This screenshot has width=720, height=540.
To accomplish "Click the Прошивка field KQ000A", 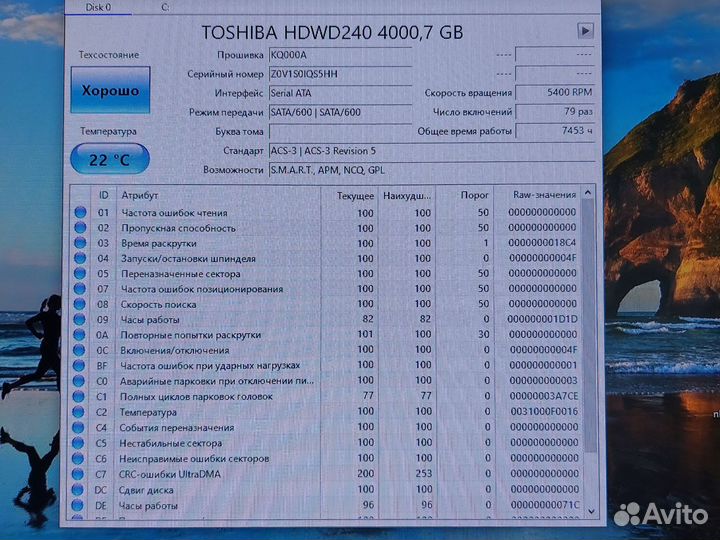I will point(340,55).
